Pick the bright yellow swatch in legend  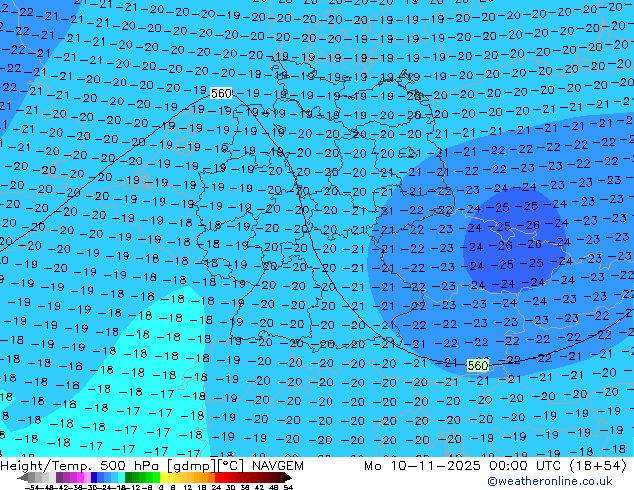pos(163,477)
